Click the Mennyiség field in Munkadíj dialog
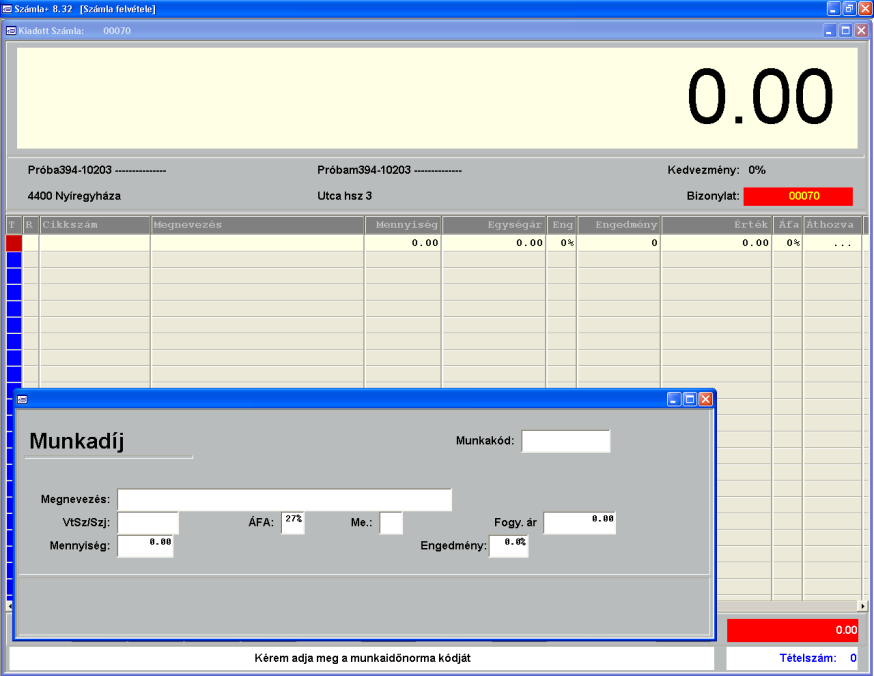874x676 pixels. tap(145, 546)
